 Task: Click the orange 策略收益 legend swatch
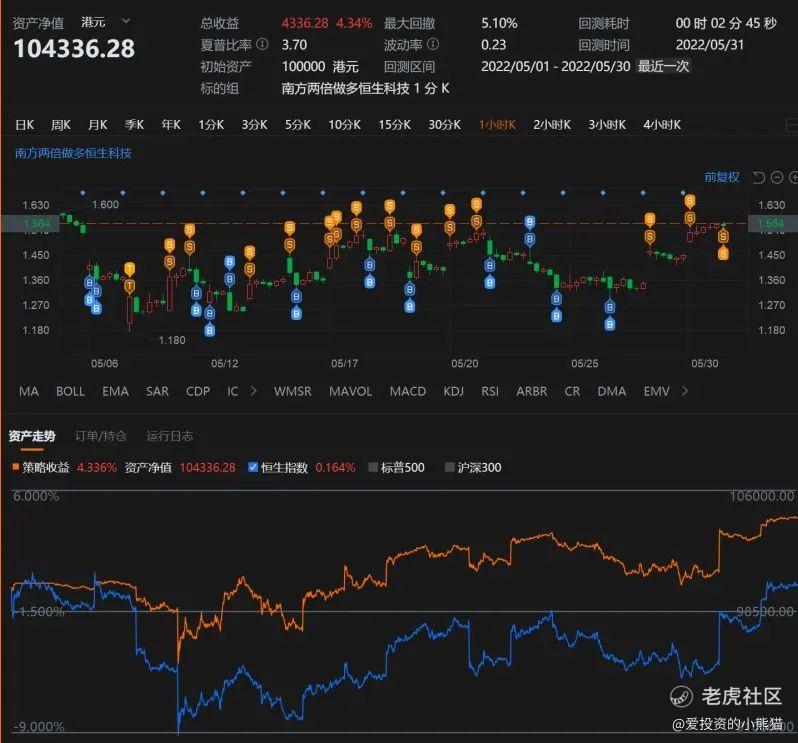click(x=15, y=467)
